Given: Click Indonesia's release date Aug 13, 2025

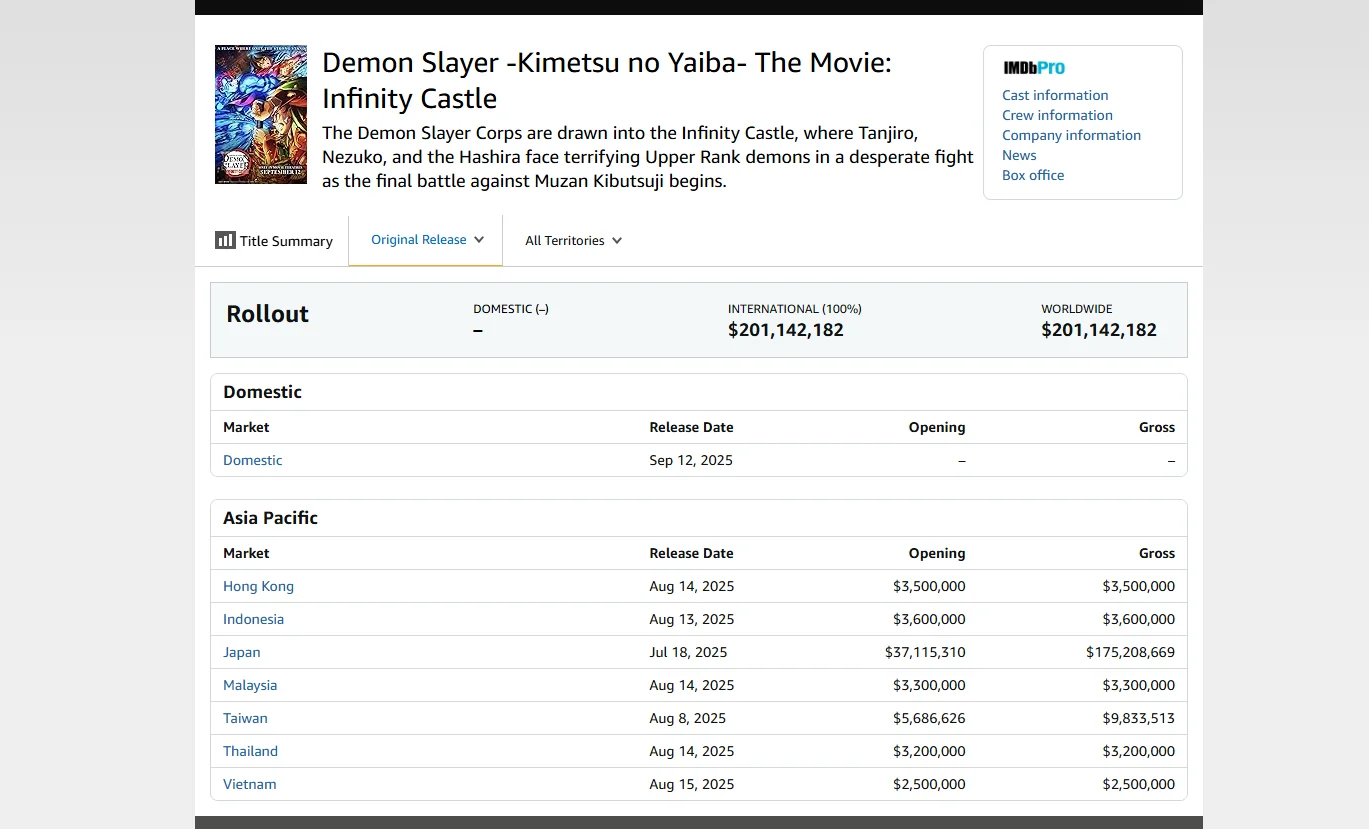Looking at the screenshot, I should click(692, 619).
